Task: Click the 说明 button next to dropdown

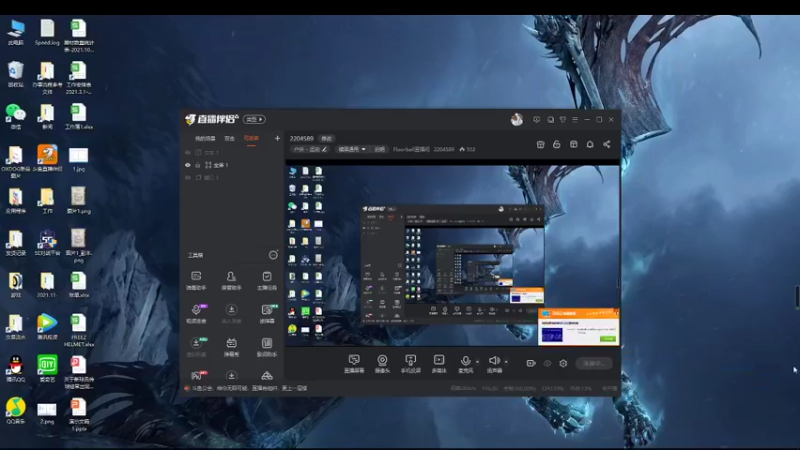Action: click(x=380, y=149)
